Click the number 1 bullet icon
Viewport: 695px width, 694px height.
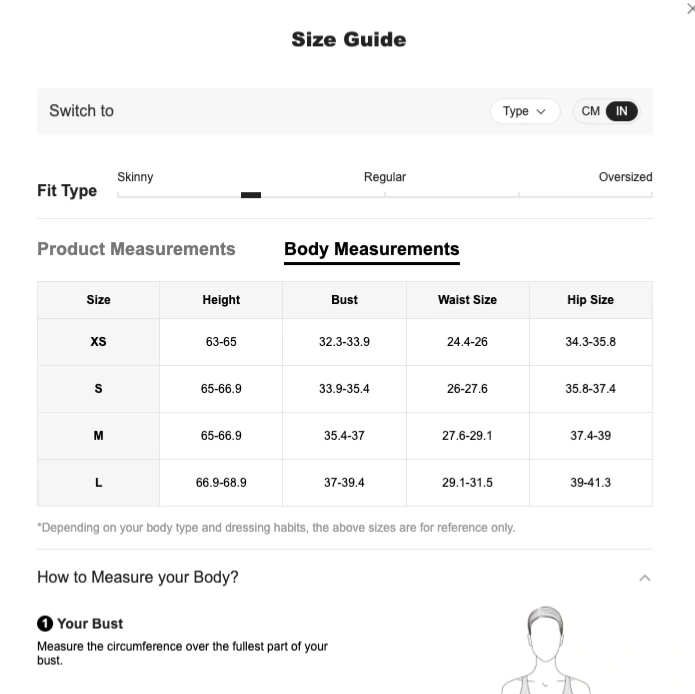coord(45,624)
